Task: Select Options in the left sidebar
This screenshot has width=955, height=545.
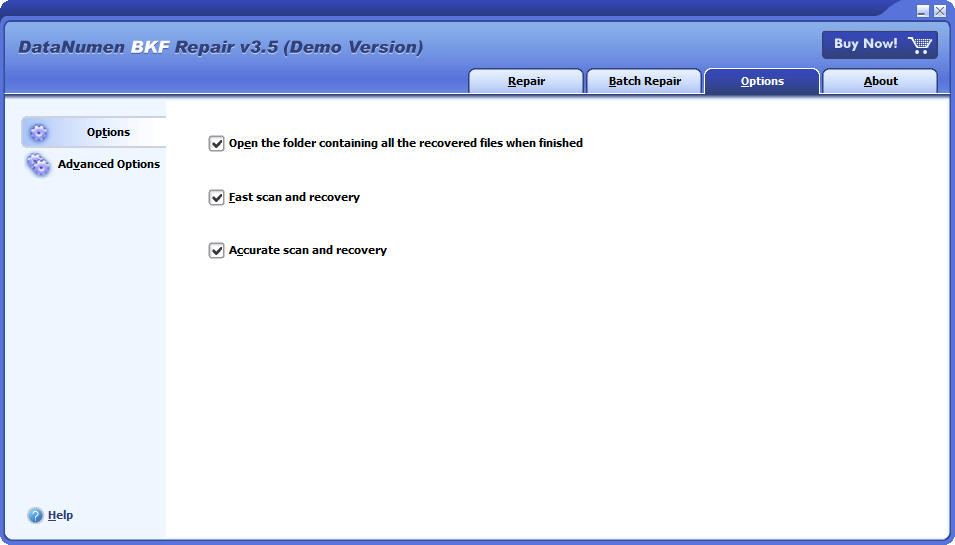Action: pos(94,132)
